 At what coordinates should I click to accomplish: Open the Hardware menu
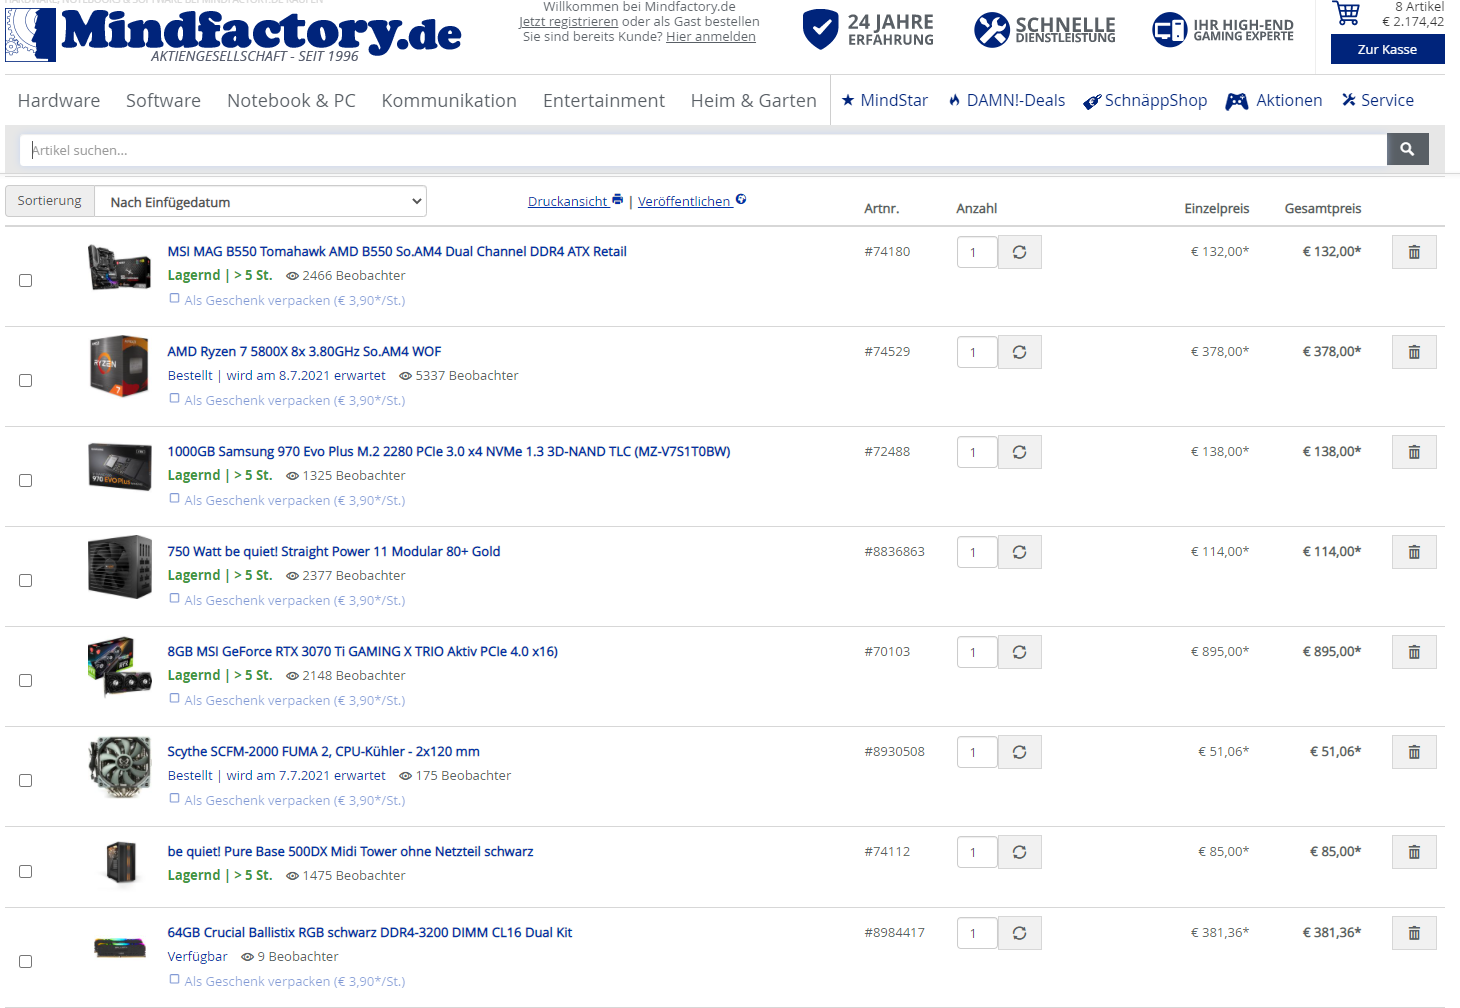point(59,100)
